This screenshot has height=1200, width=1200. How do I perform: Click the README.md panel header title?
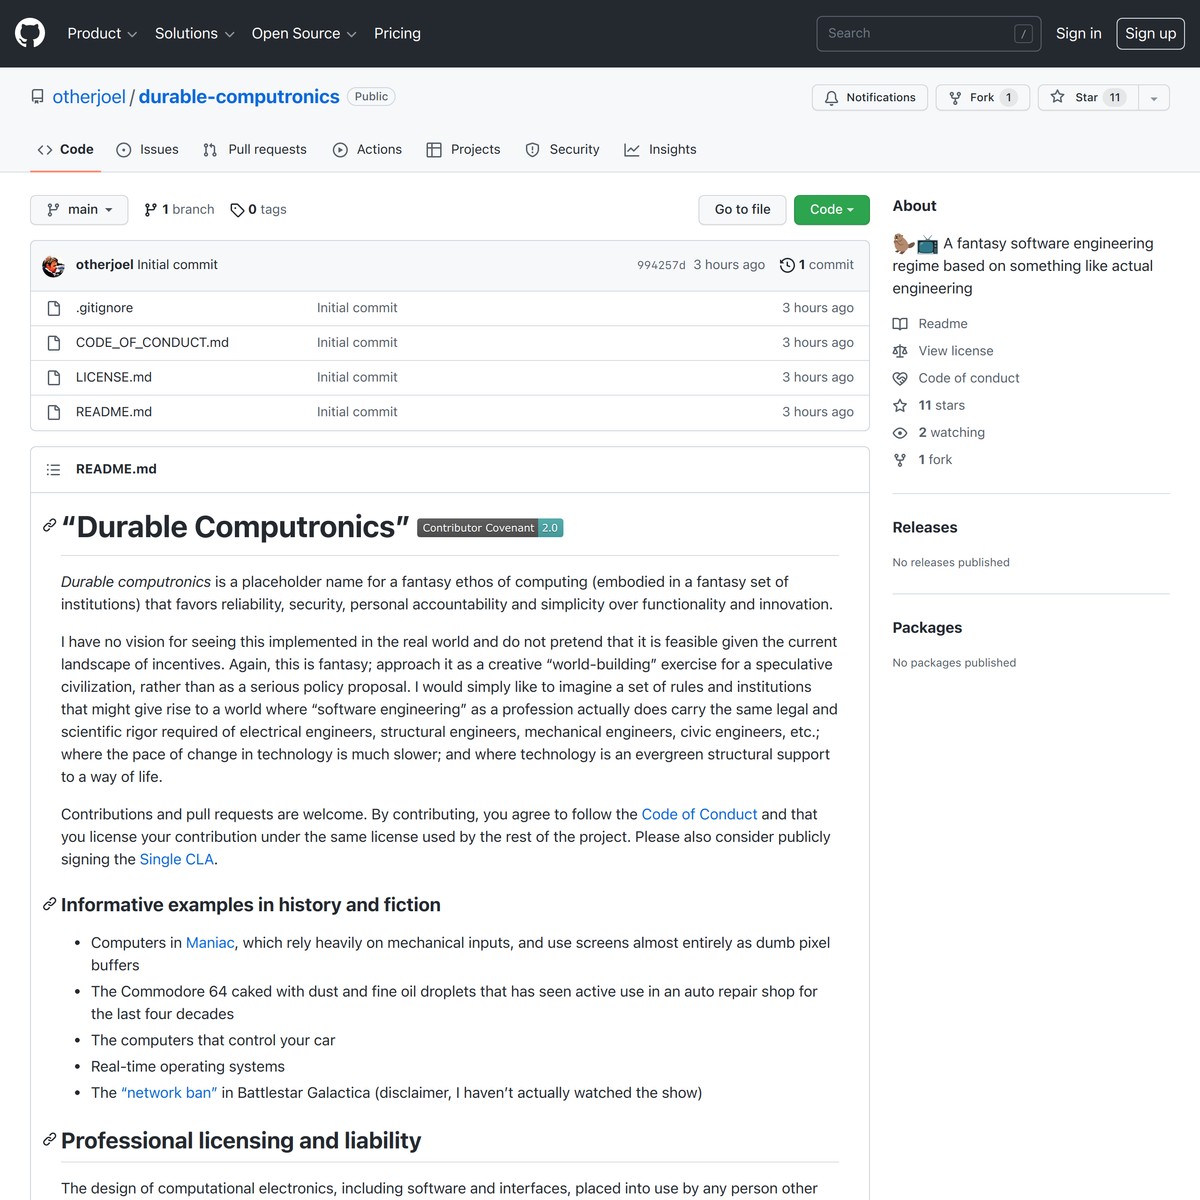pos(116,469)
